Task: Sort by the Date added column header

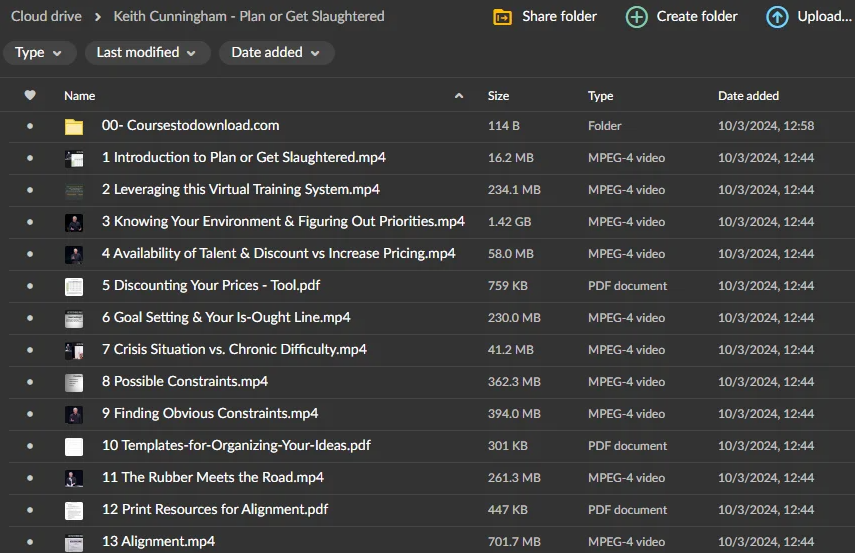Action: click(x=748, y=96)
